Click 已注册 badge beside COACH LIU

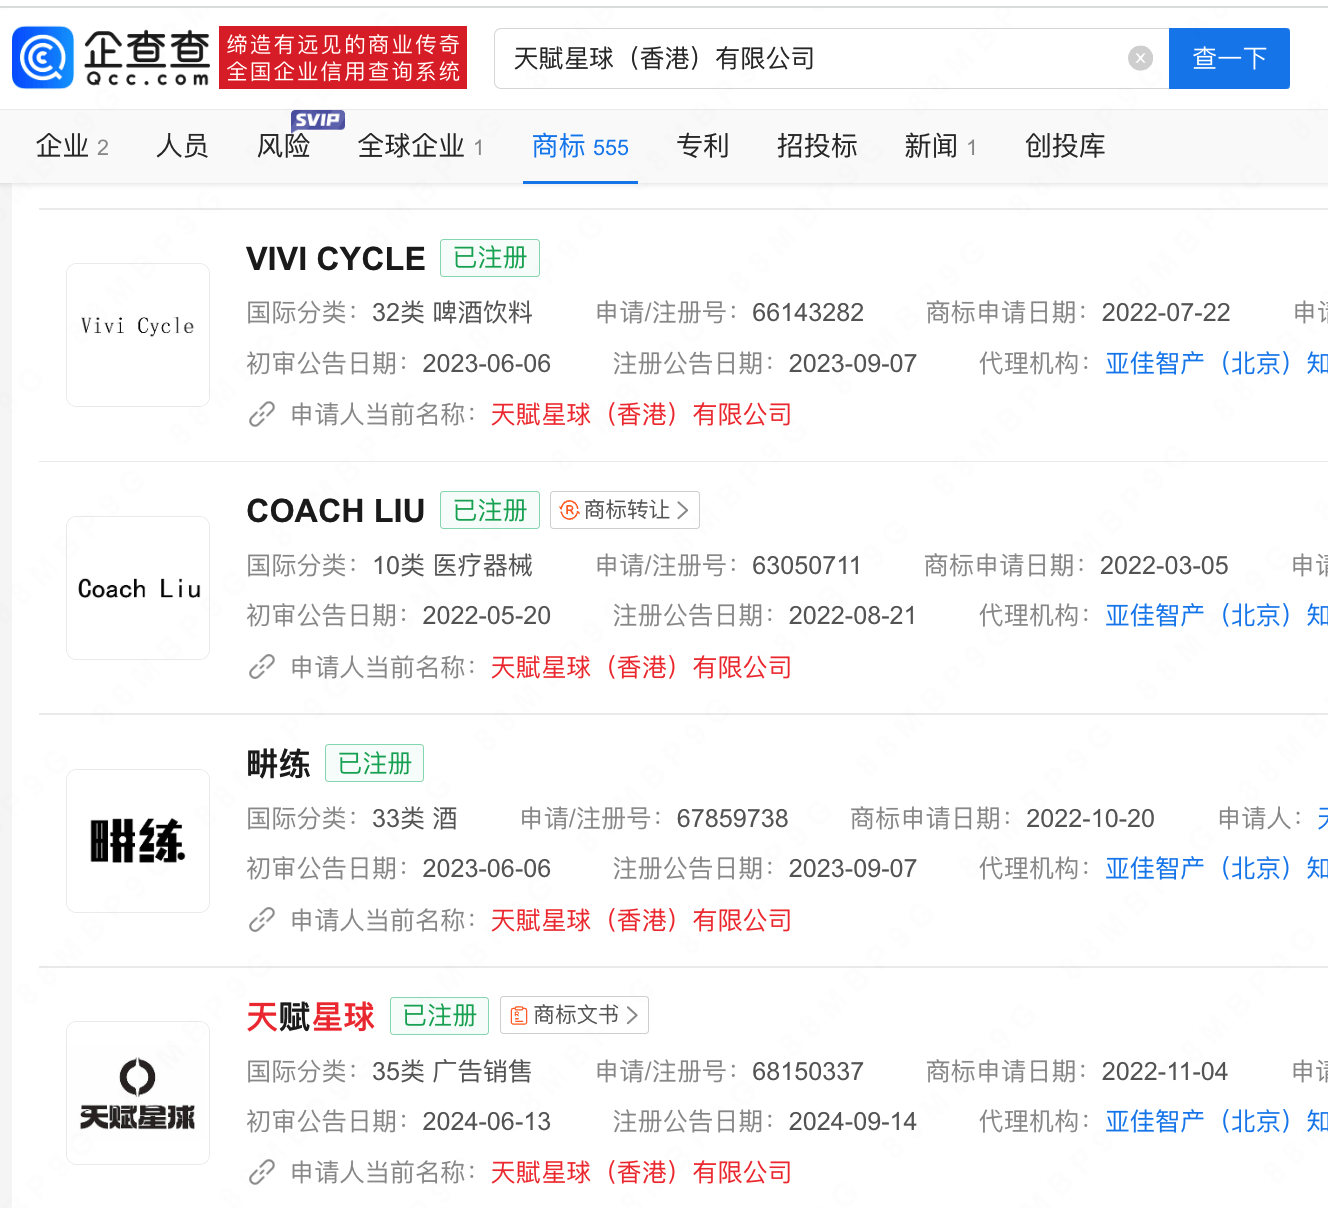pos(490,510)
